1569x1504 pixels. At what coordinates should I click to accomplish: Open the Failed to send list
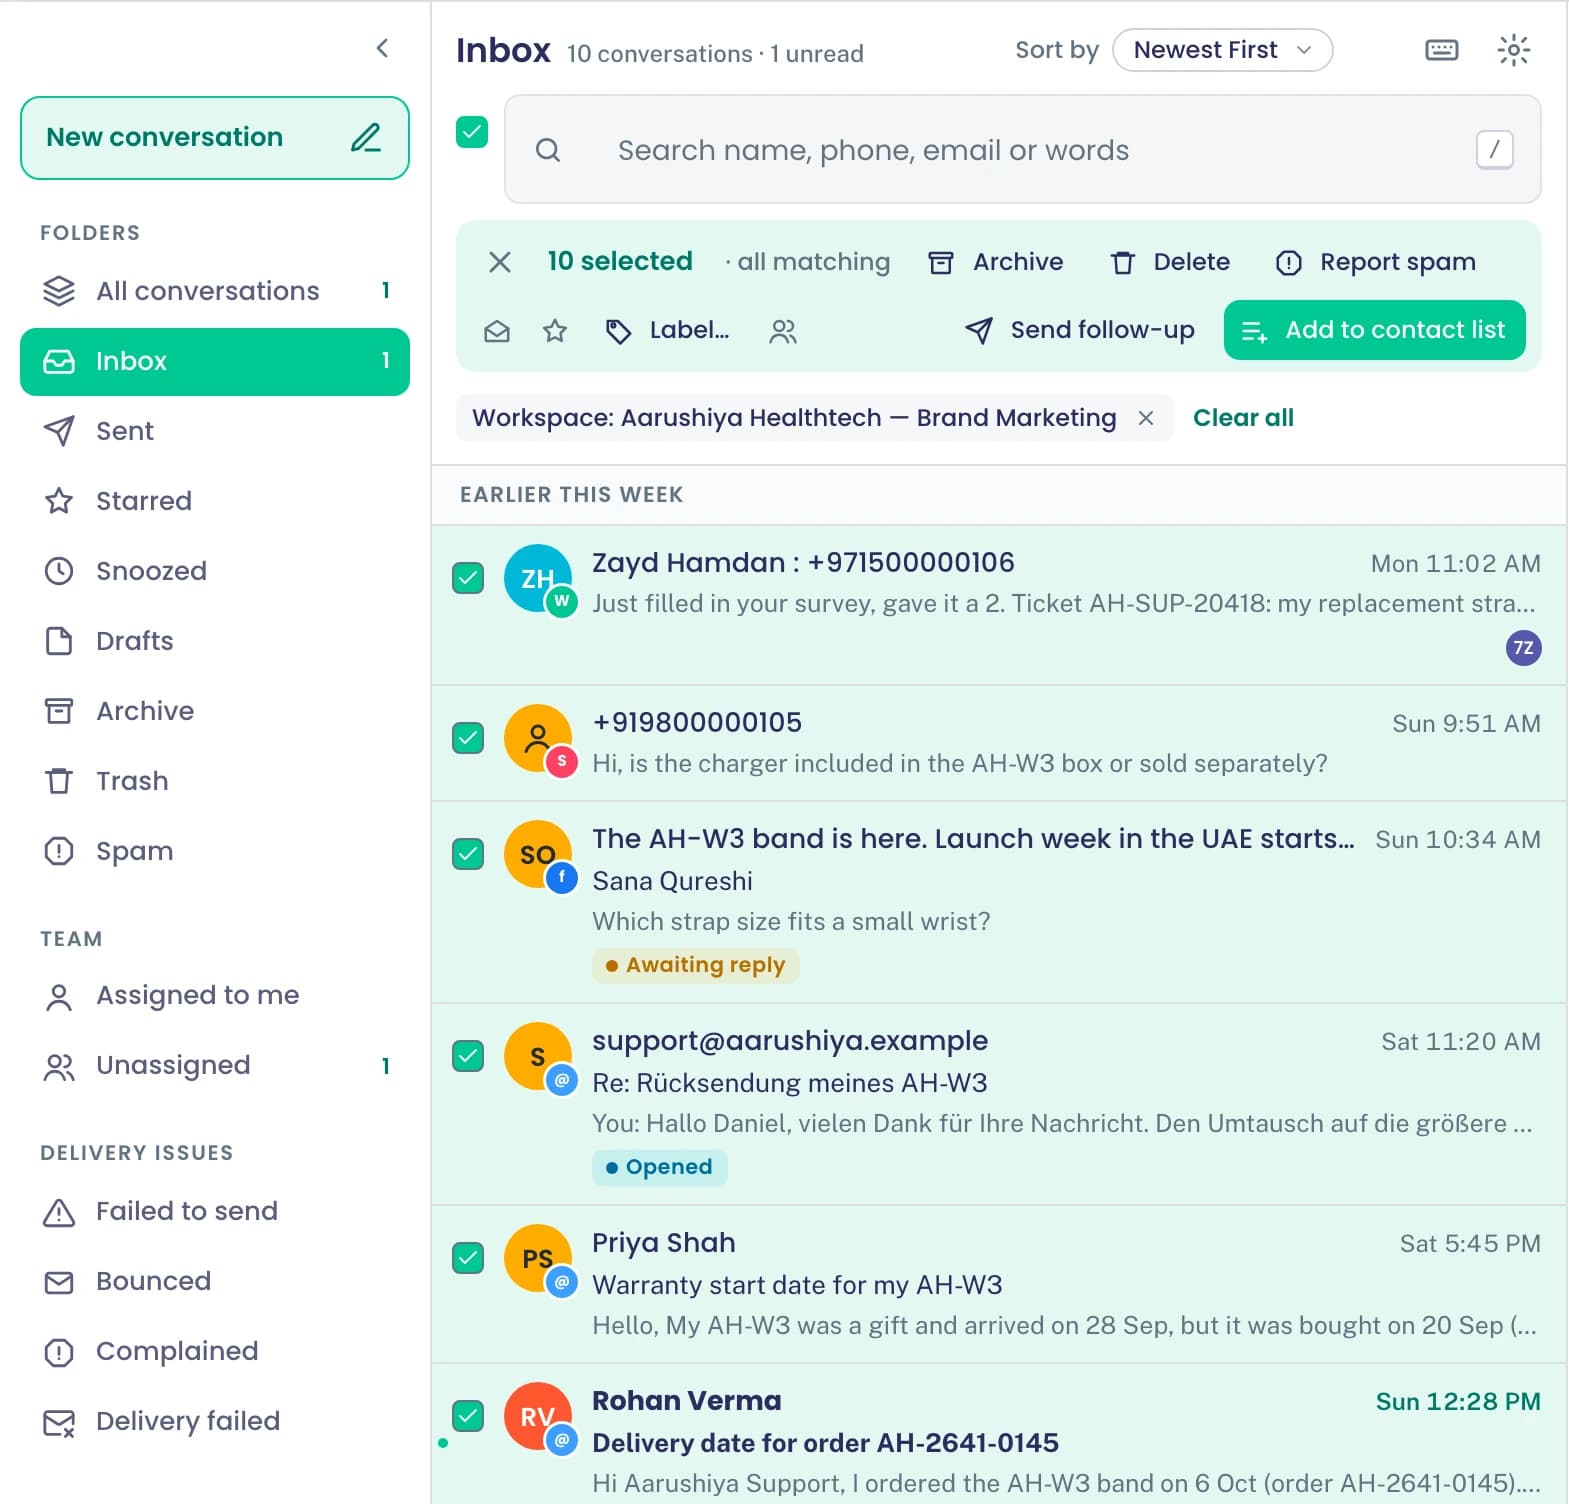pos(215,1211)
